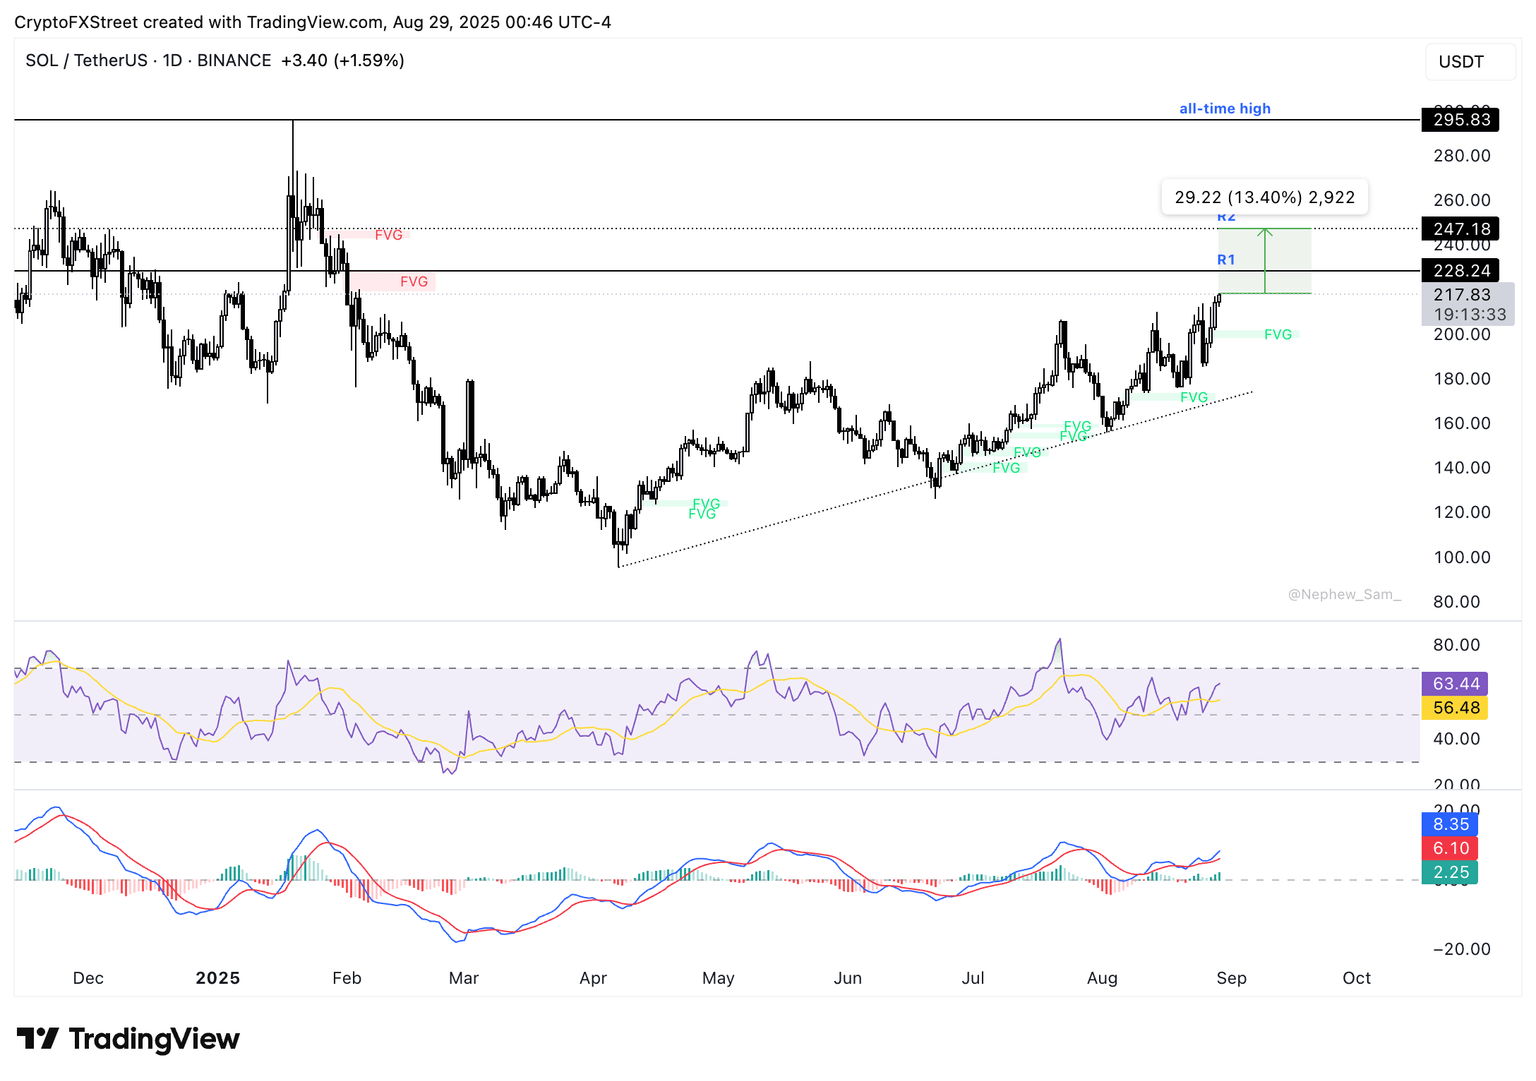The width and height of the screenshot is (1536, 1081).
Task: Click the @Nephew_Sam_ watermark
Action: tap(1345, 594)
